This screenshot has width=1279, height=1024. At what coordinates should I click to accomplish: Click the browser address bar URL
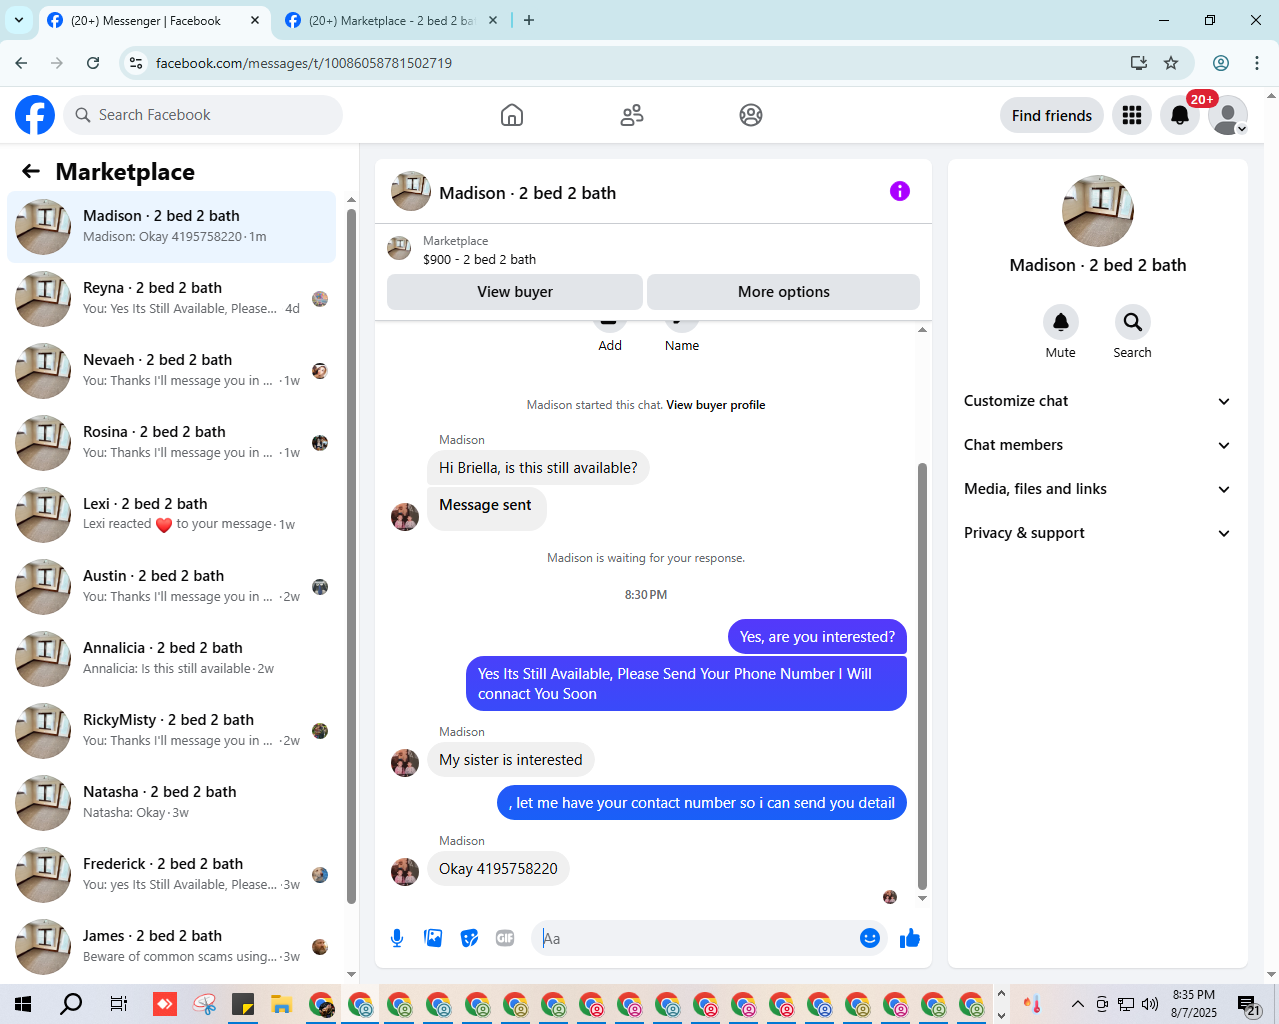pyautogui.click(x=304, y=63)
